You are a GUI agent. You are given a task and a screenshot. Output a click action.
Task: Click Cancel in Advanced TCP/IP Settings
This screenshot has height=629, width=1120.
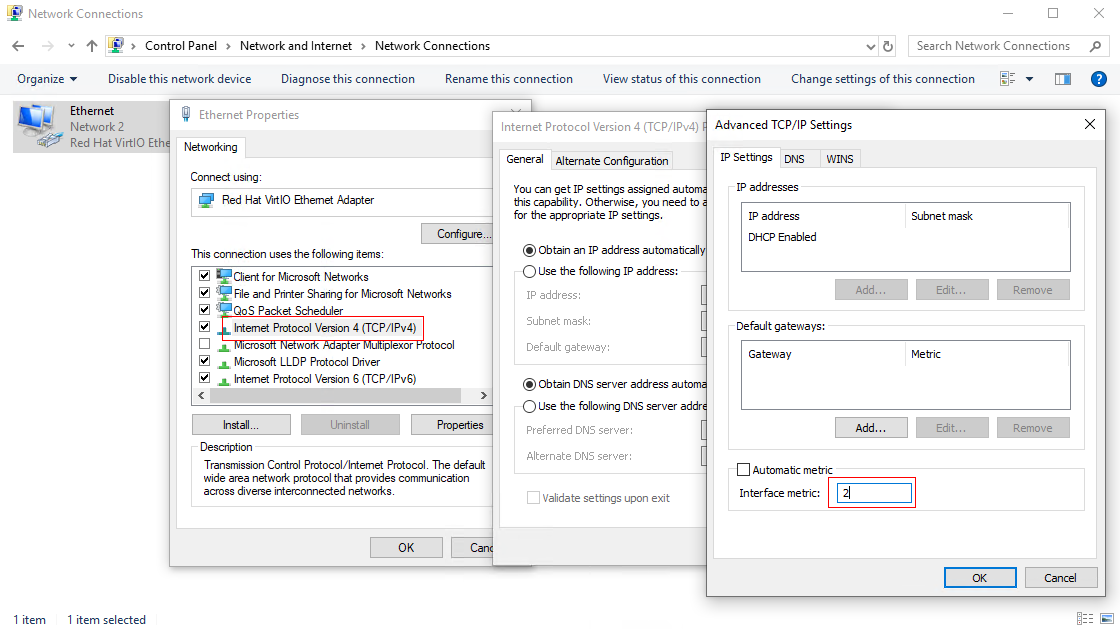point(1060,578)
